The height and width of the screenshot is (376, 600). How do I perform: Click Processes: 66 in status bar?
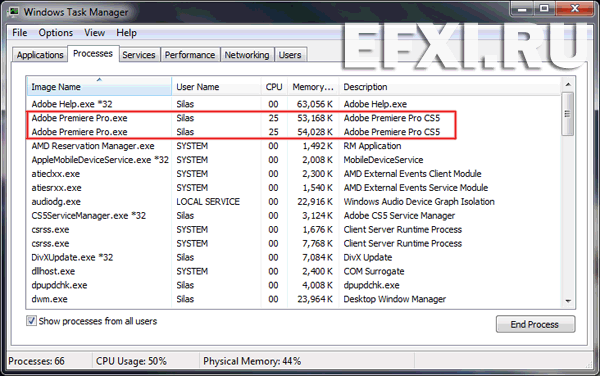(x=36, y=361)
